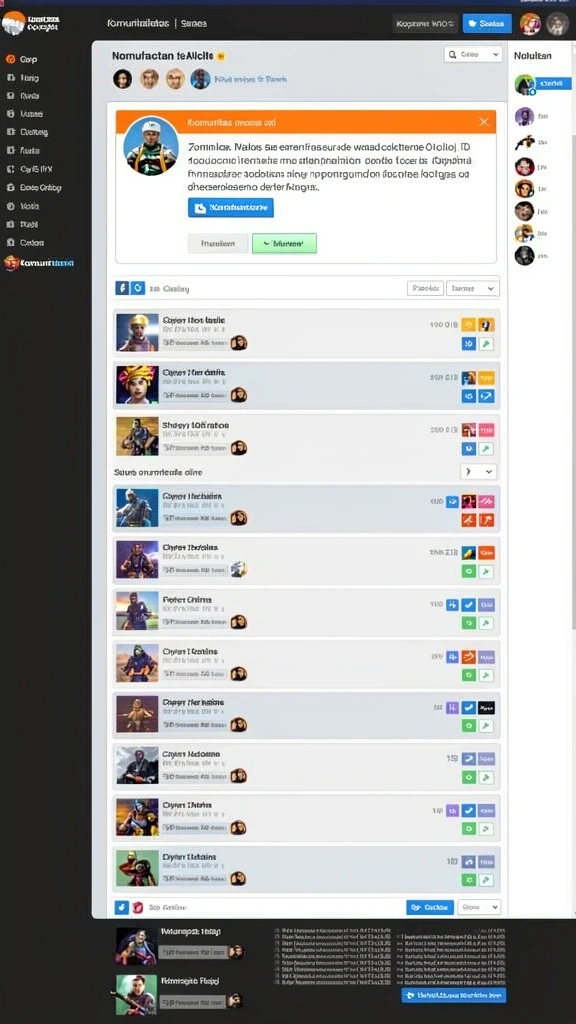The width and height of the screenshot is (576, 1024).
Task: Open the second tab in the top navigation
Action: [x=193, y=24]
